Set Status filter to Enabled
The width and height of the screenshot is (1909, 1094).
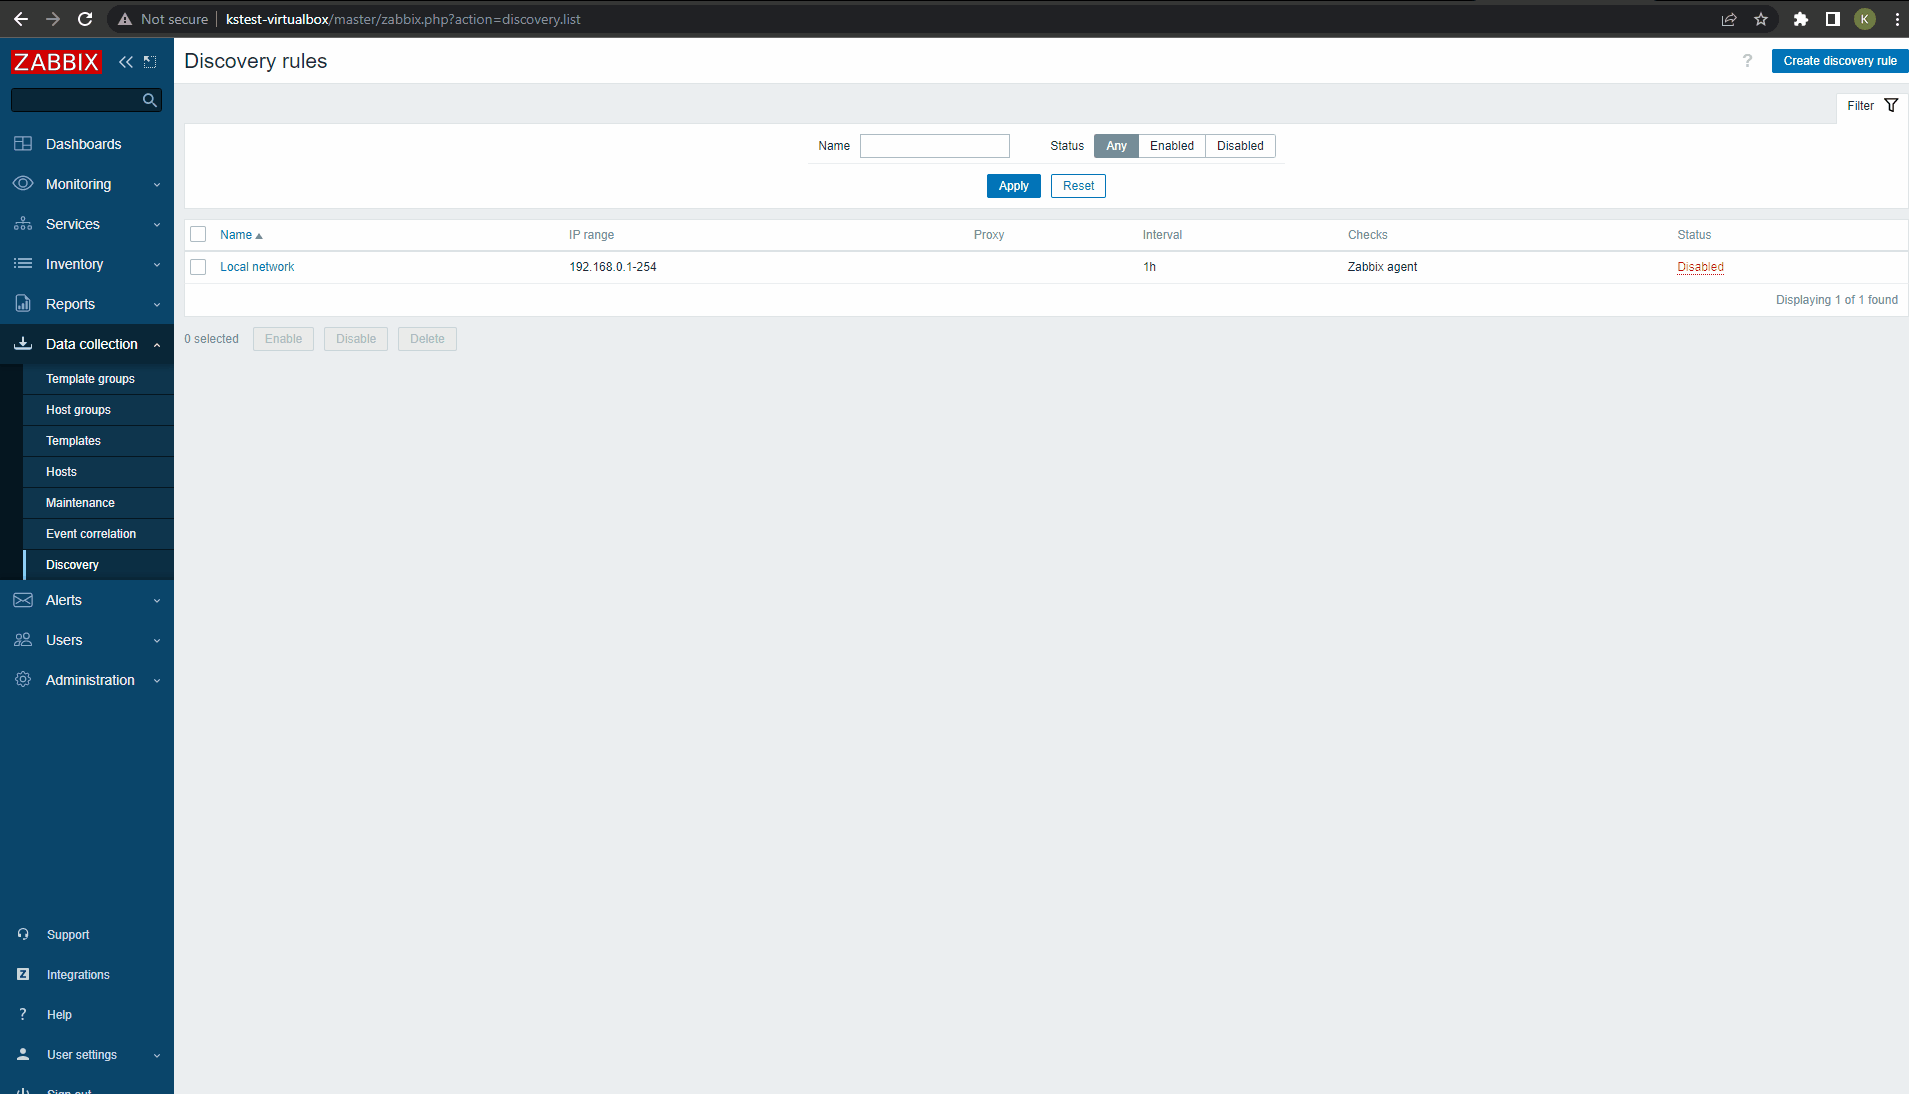(x=1171, y=146)
